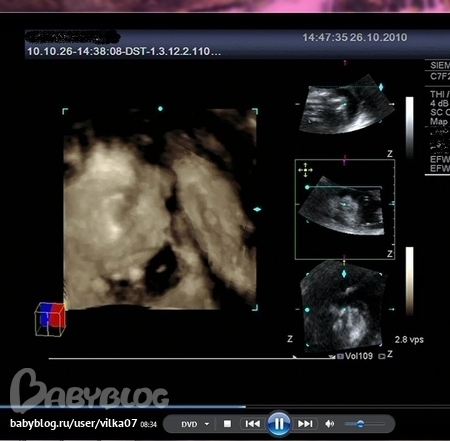The width and height of the screenshot is (450, 441).
Task: Select the four-arrow move crosshair icon
Action: click(305, 170)
